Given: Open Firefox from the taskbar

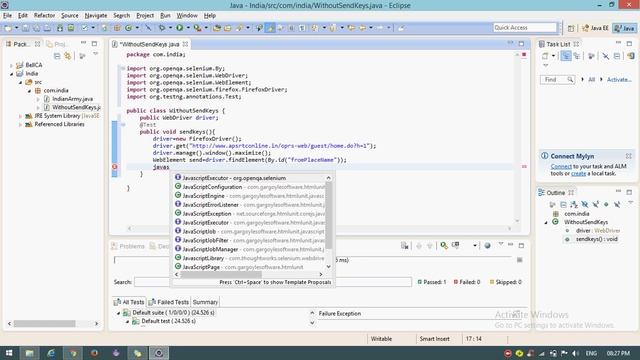Looking at the screenshot, I should [94, 353].
